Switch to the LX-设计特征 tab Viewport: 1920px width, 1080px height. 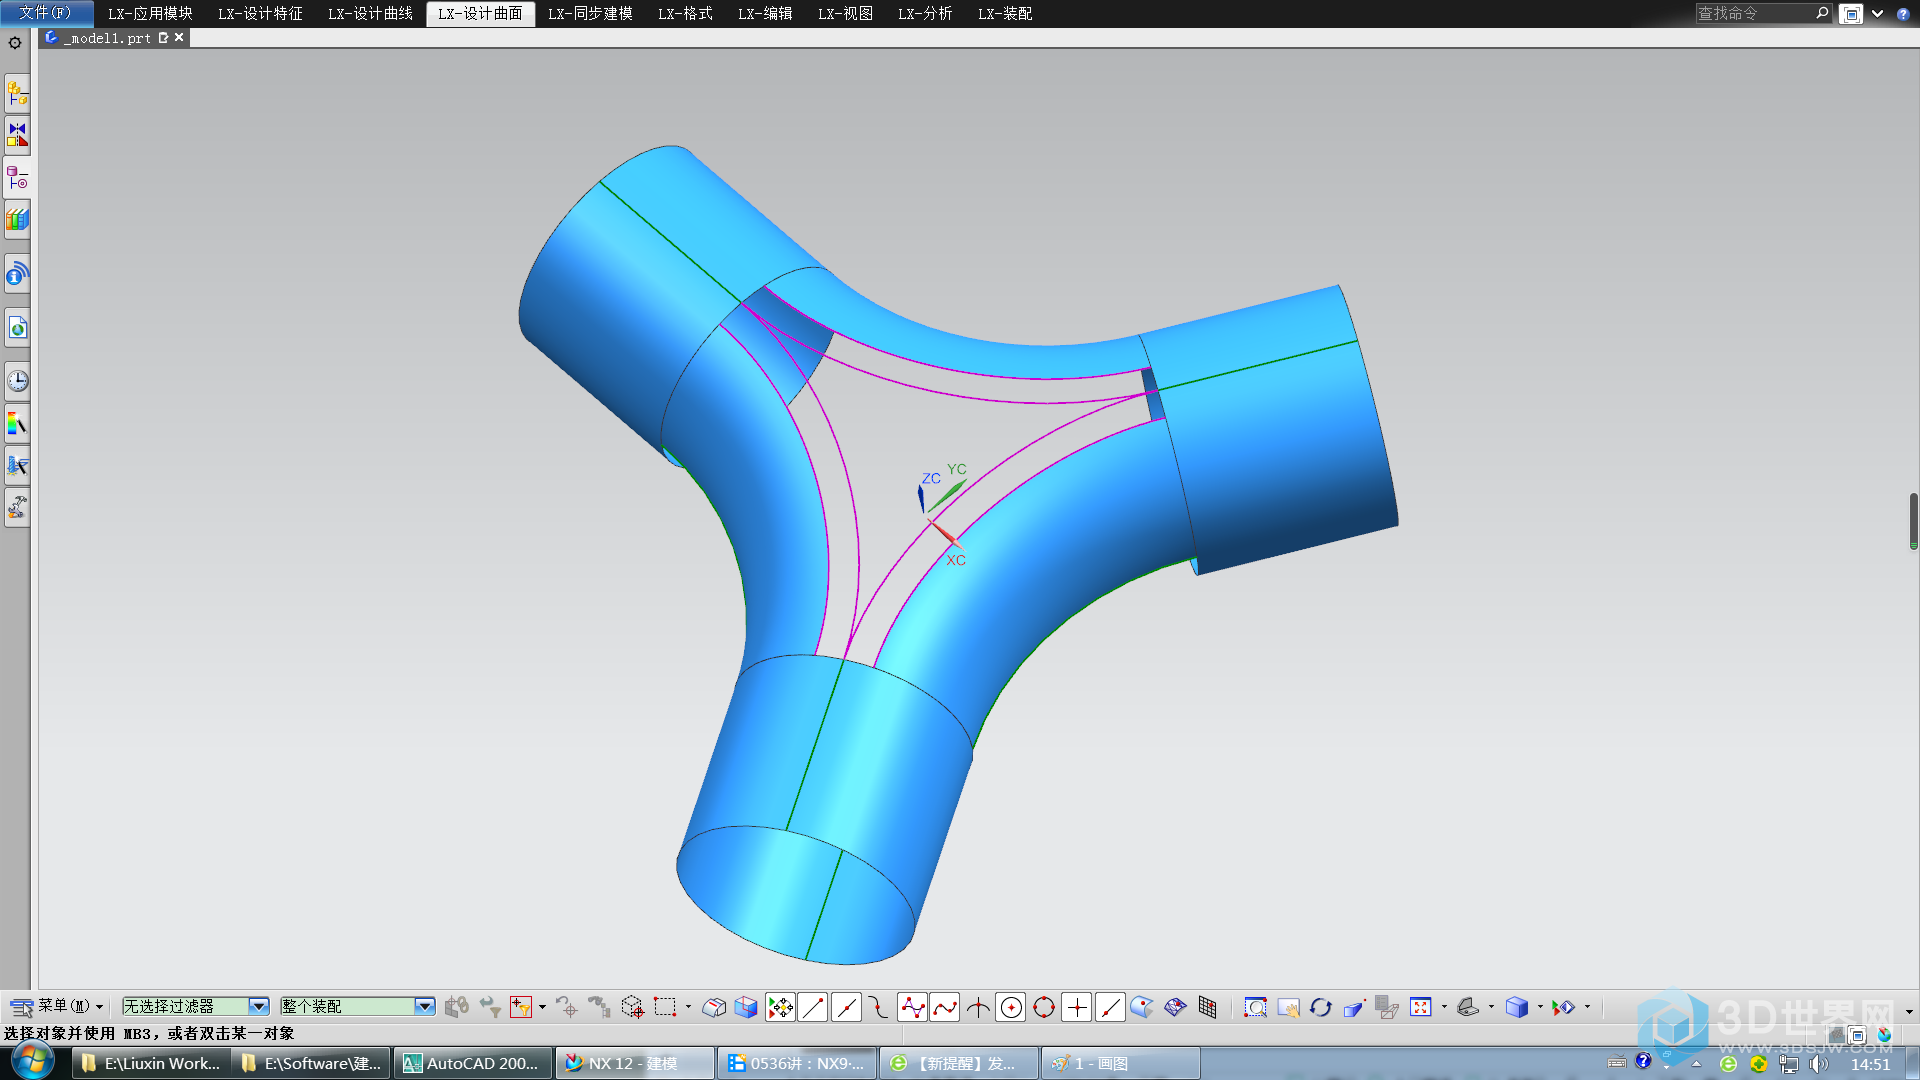tap(260, 13)
